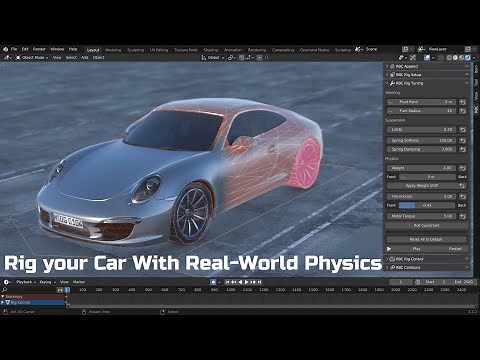The image size is (480, 360).
Task: Click the Scene selector icon
Action: [358, 49]
